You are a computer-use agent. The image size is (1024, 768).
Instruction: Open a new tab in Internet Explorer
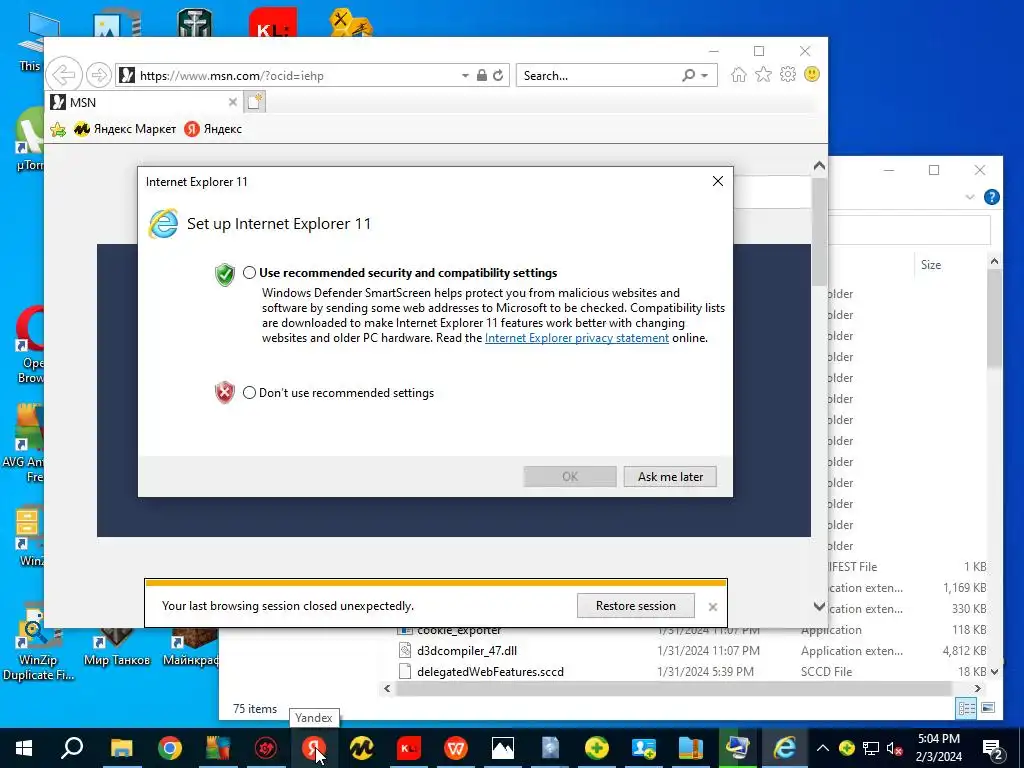pos(255,102)
